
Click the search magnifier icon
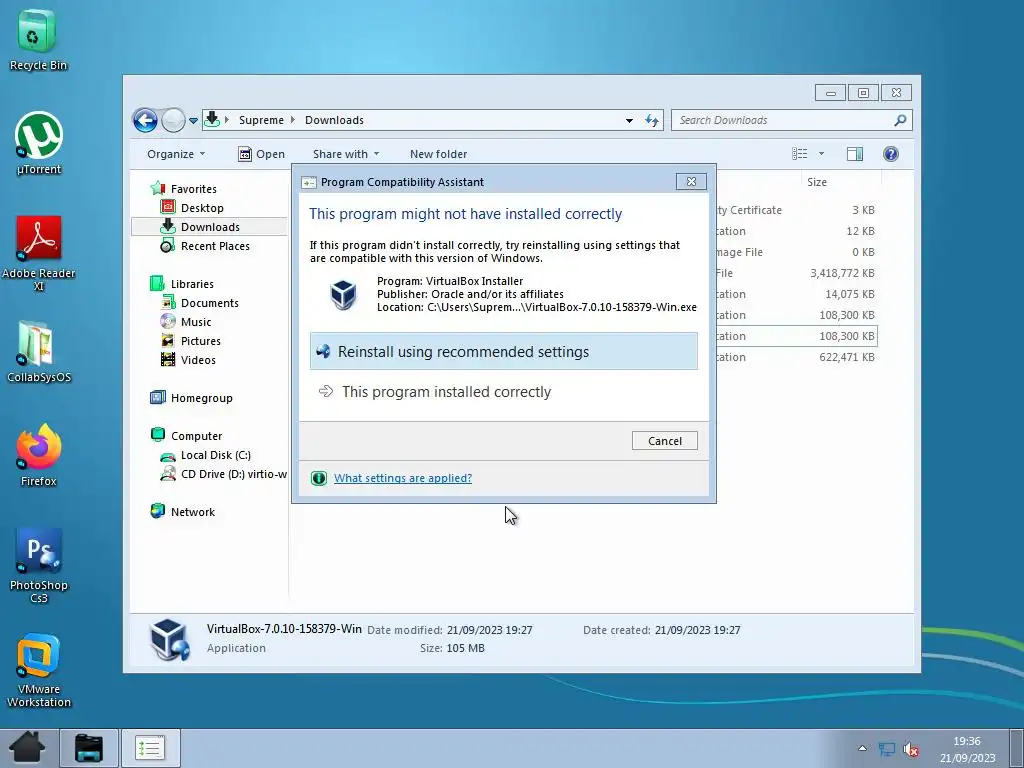900,120
